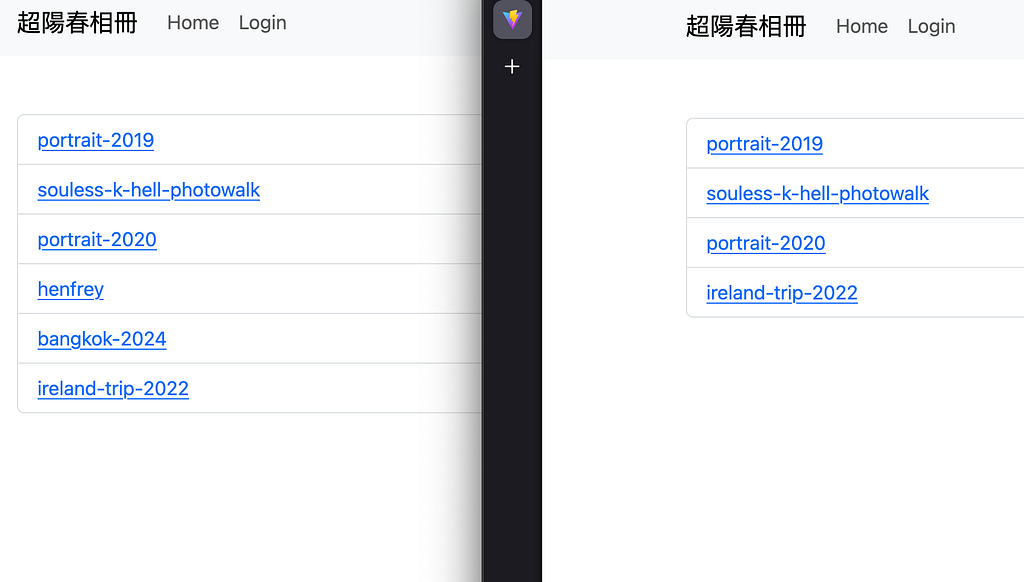
Task: Open portrait-2019 album in left pane
Action: pos(96,140)
